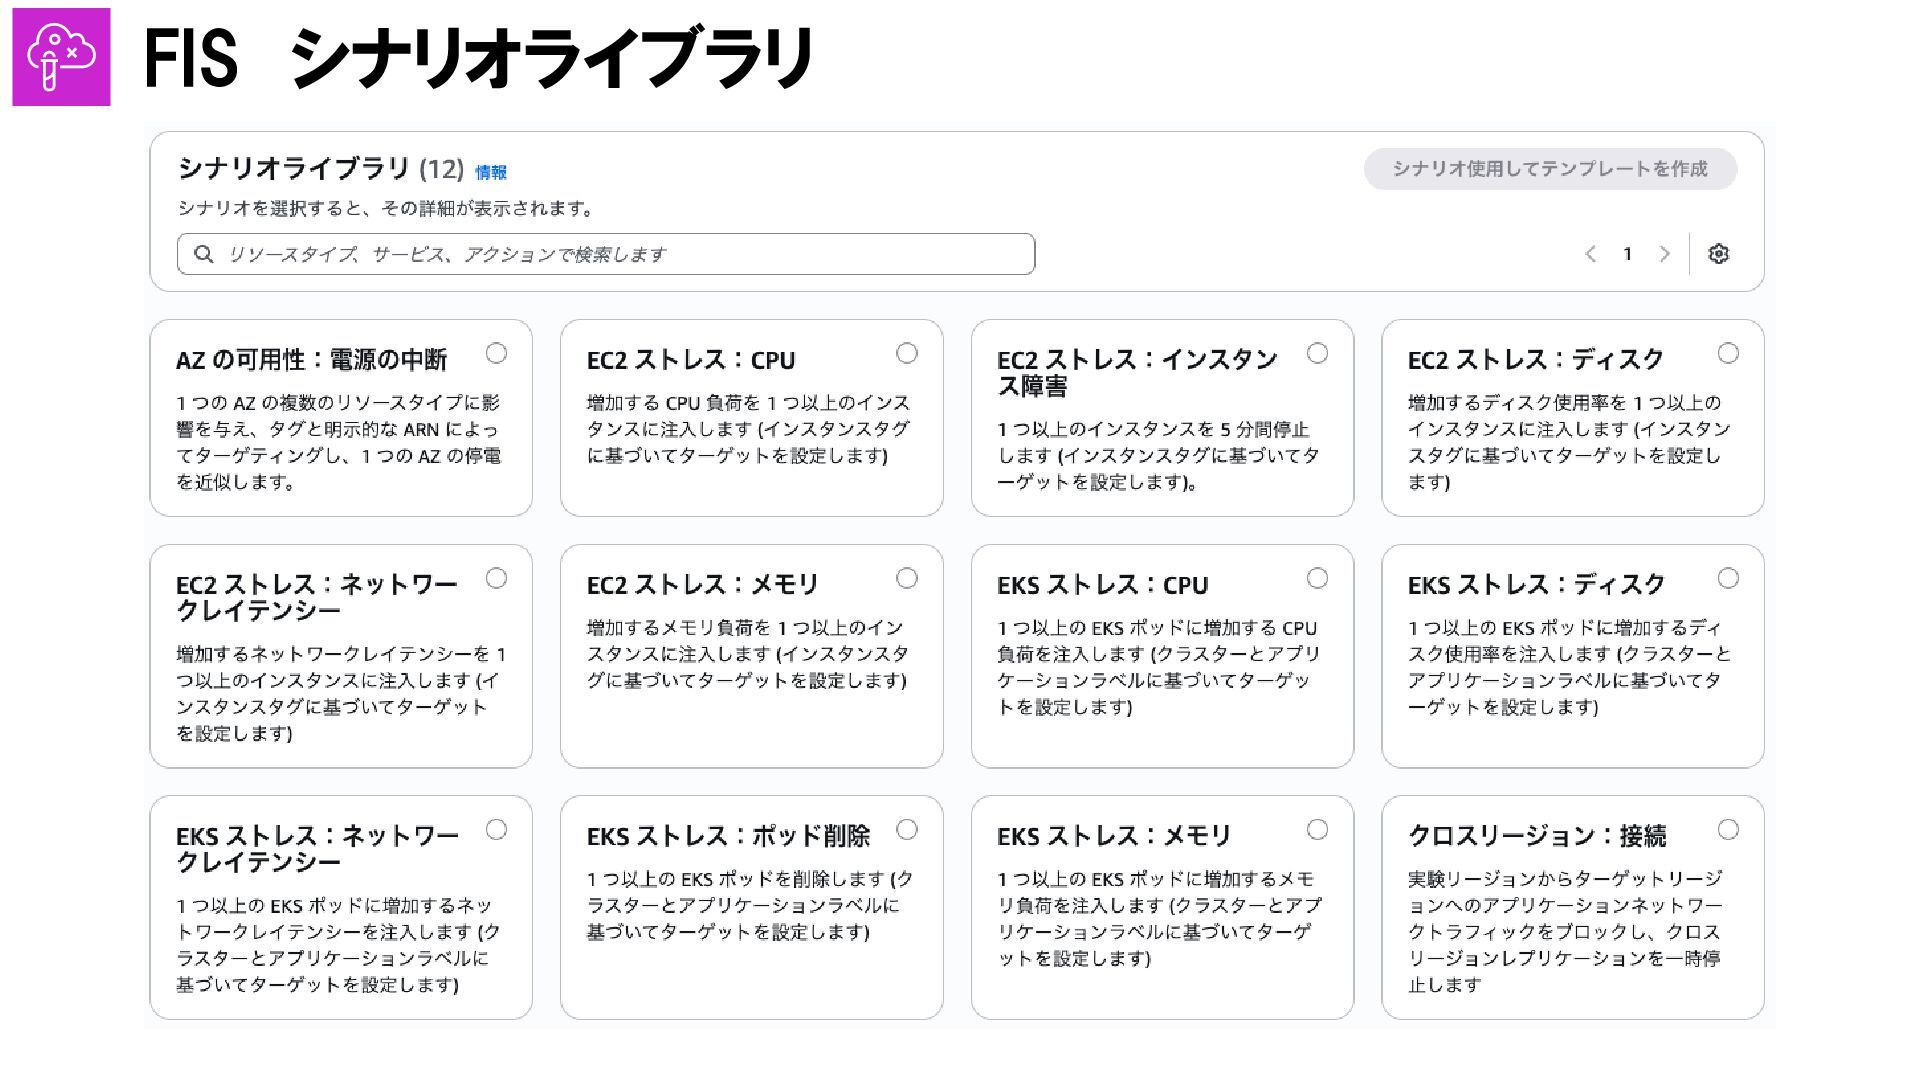Viewport: 1920px width, 1080px height.
Task: Click the EKS ストレス：ディスク card title
Action: tap(1537, 585)
